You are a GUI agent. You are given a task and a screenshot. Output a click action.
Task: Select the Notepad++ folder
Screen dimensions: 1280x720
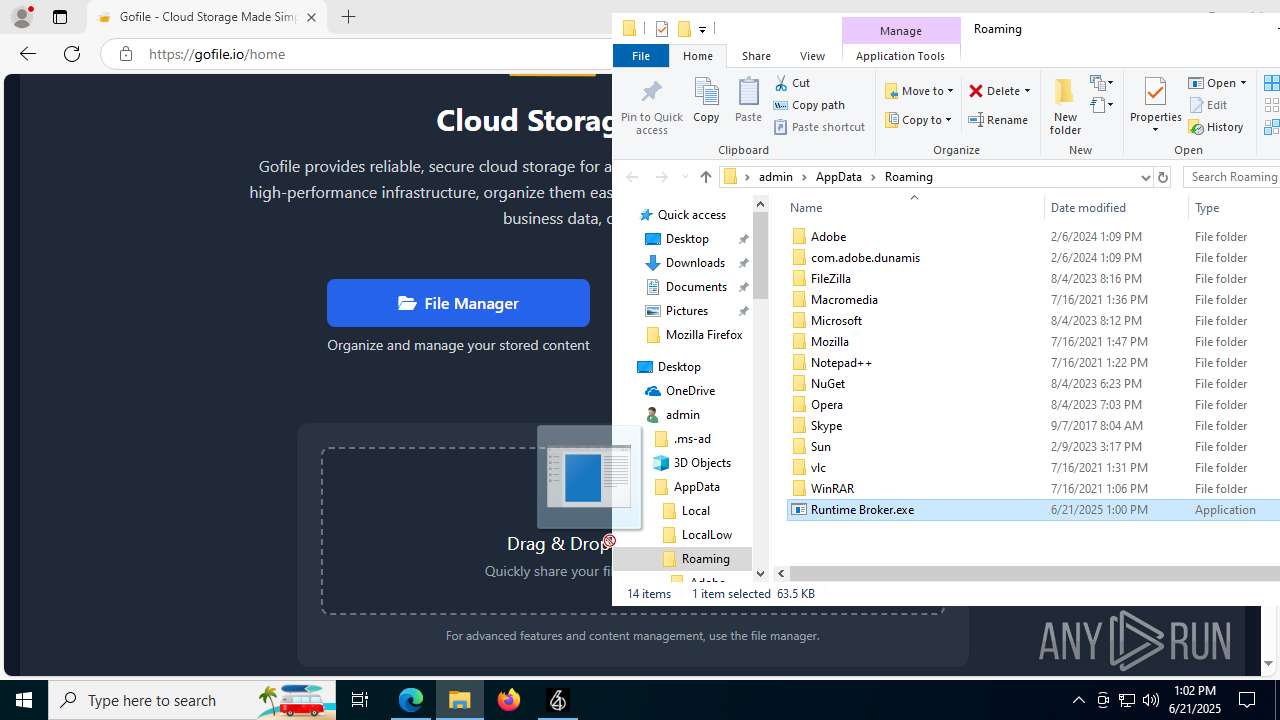[x=841, y=363]
